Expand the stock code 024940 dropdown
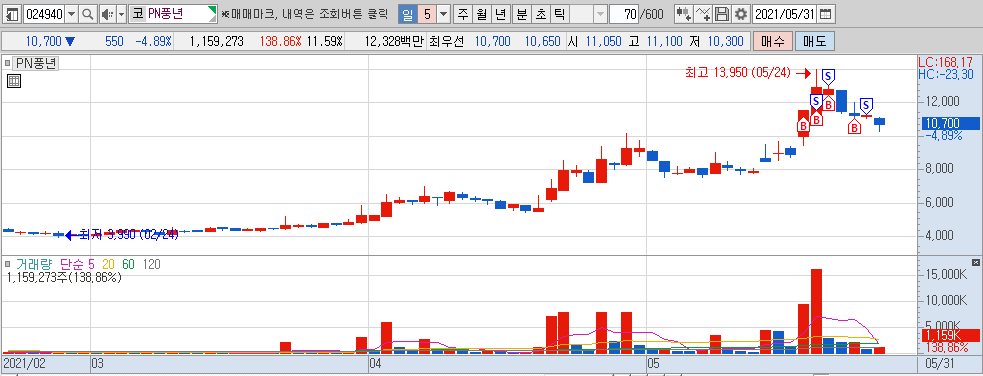Image resolution: width=983 pixels, height=376 pixels. [71, 14]
